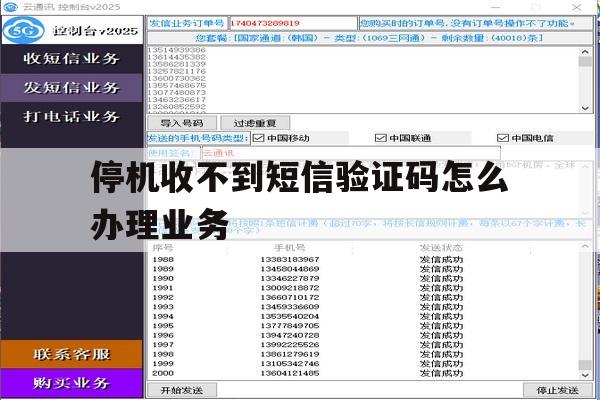This screenshot has height=400, width=600.
Task: Click the 发送的手机号码类型 label
Action: (x=198, y=138)
